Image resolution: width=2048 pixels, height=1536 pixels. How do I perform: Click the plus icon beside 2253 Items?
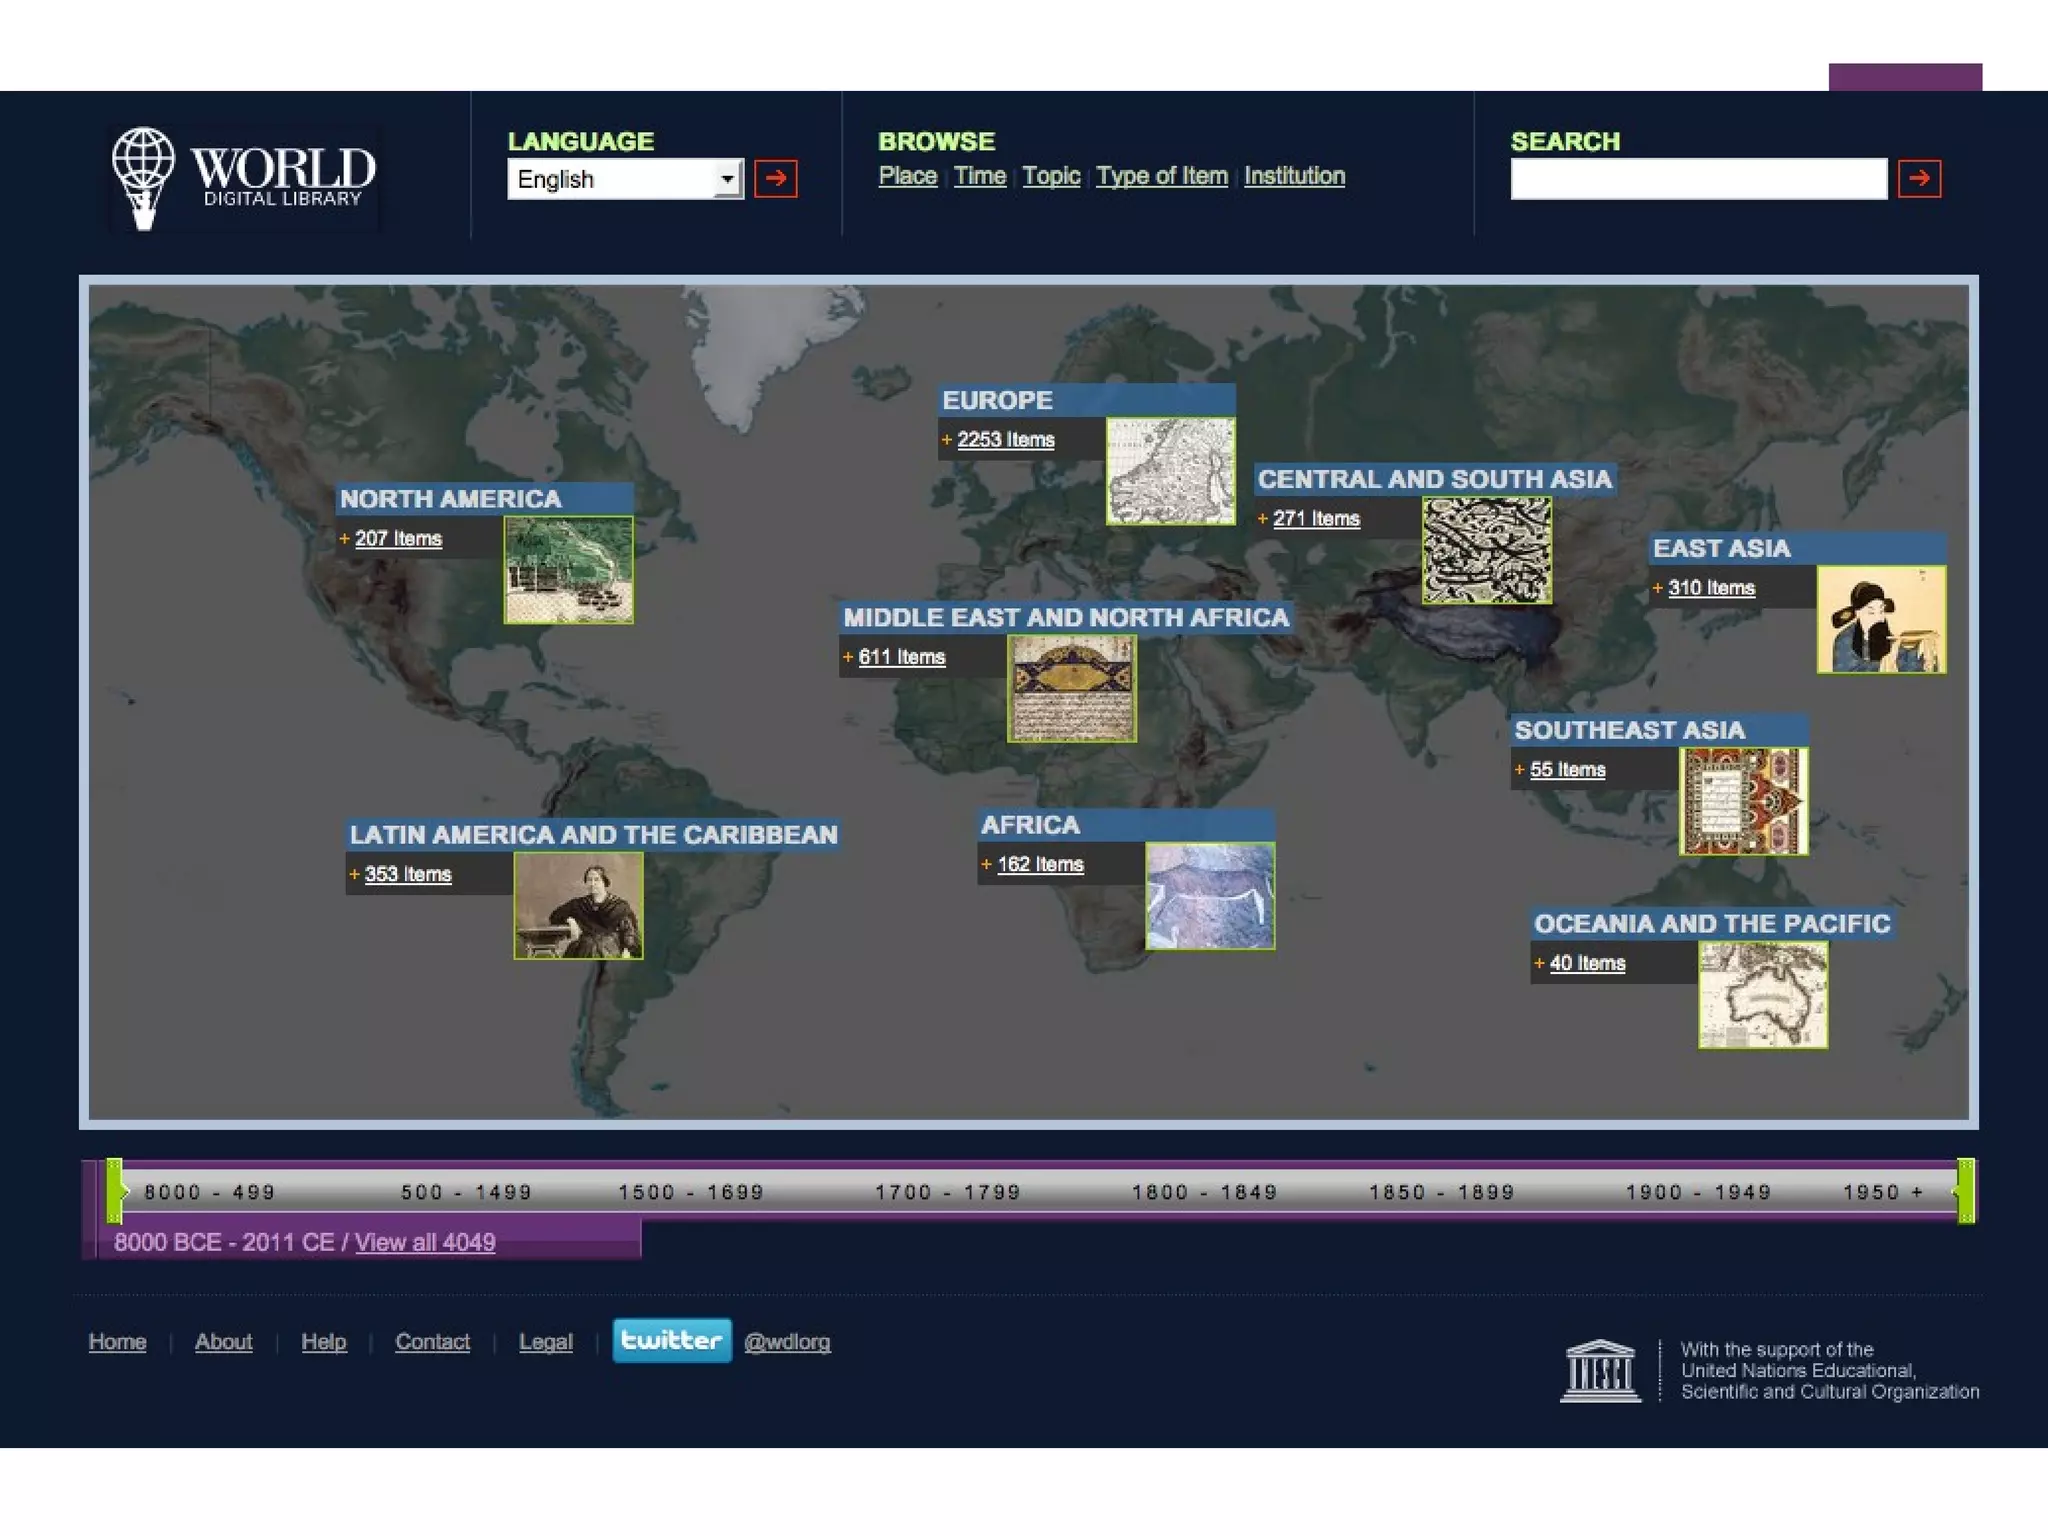(946, 439)
